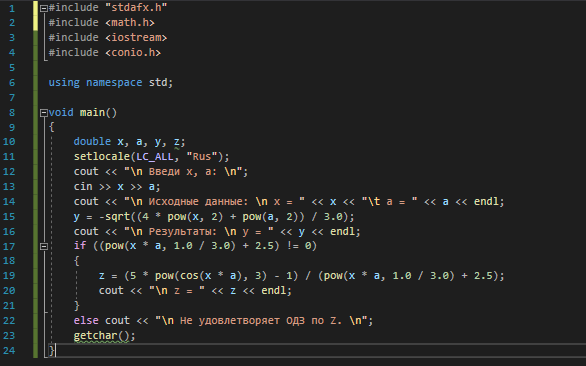586x366 pixels.
Task: Click the "Rus" string literal
Action: point(201,156)
